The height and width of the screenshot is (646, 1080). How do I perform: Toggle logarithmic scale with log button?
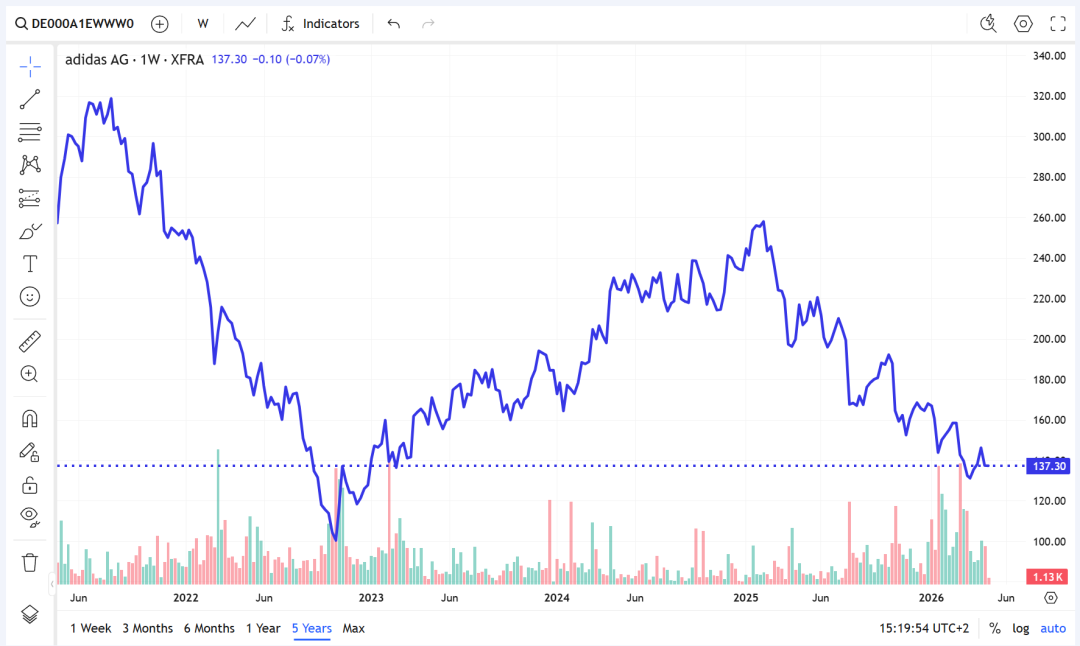(1020, 628)
